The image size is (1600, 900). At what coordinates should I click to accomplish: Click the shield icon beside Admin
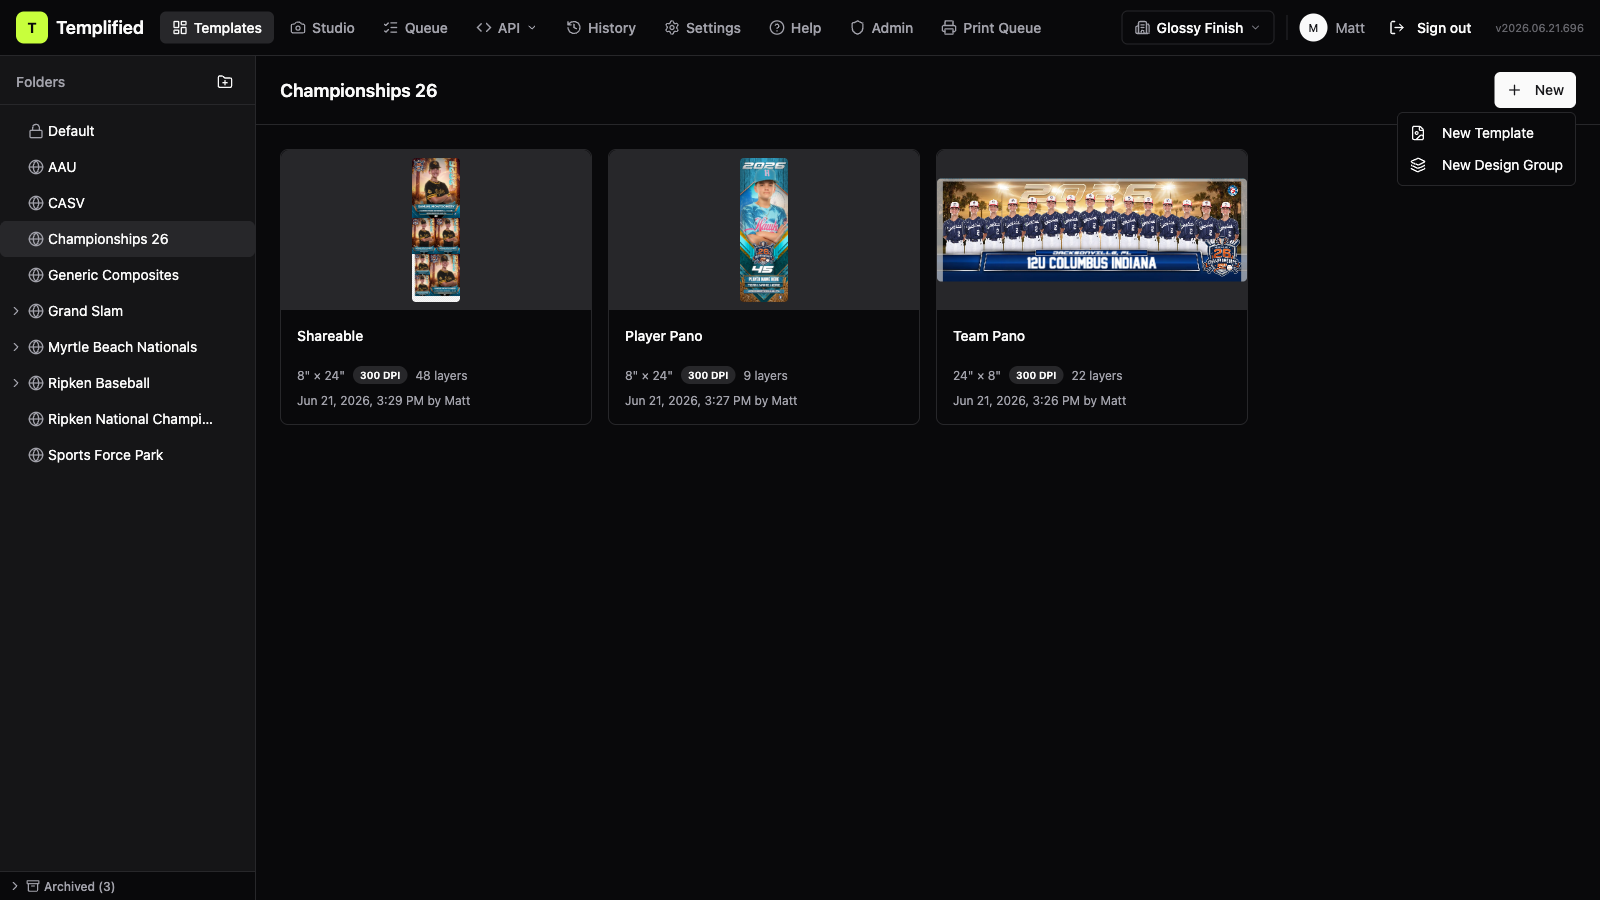pyautogui.click(x=857, y=28)
